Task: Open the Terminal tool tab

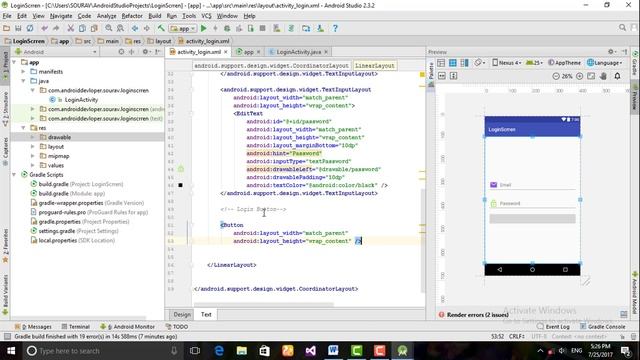Action: [x=76, y=327]
